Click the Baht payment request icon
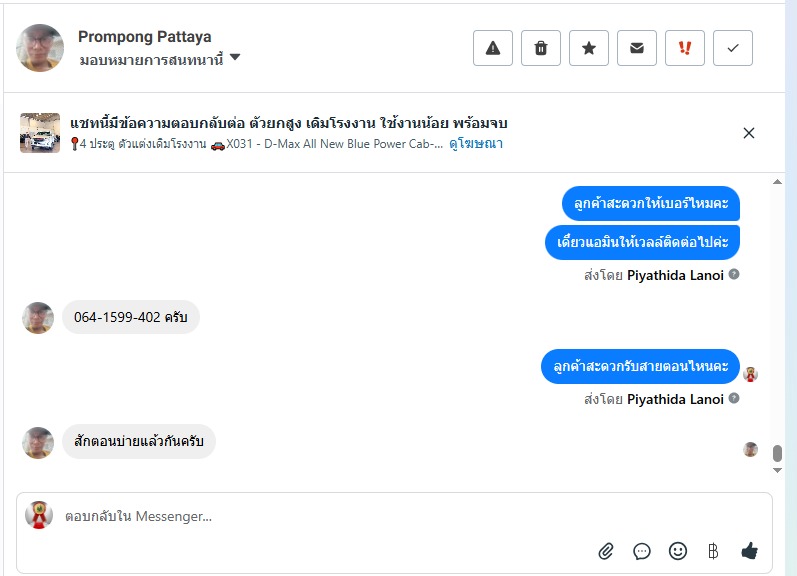 tap(713, 551)
